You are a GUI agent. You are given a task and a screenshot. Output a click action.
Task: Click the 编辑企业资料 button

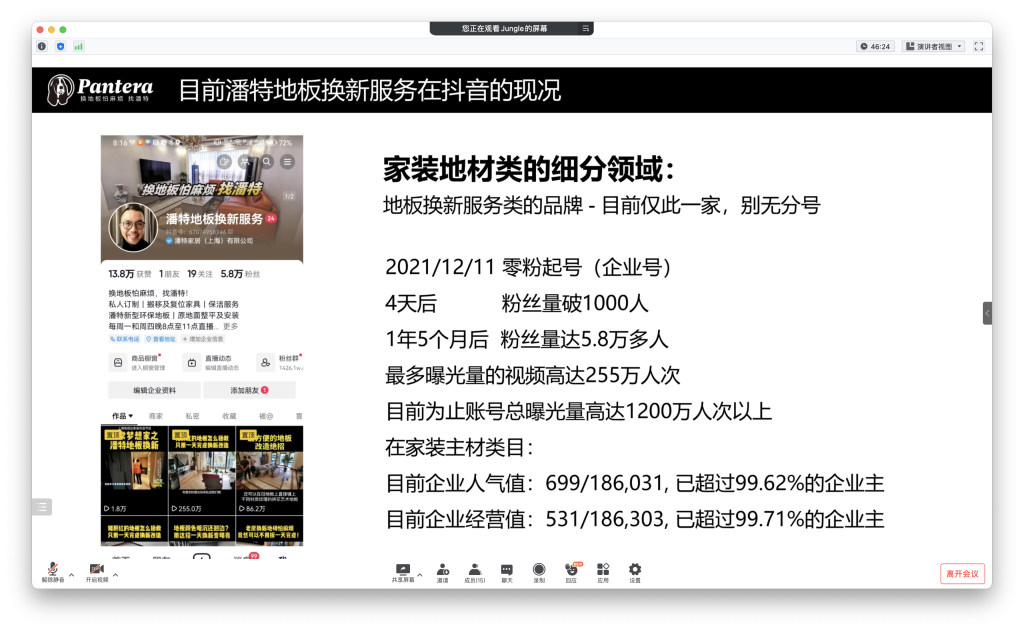[154, 391]
